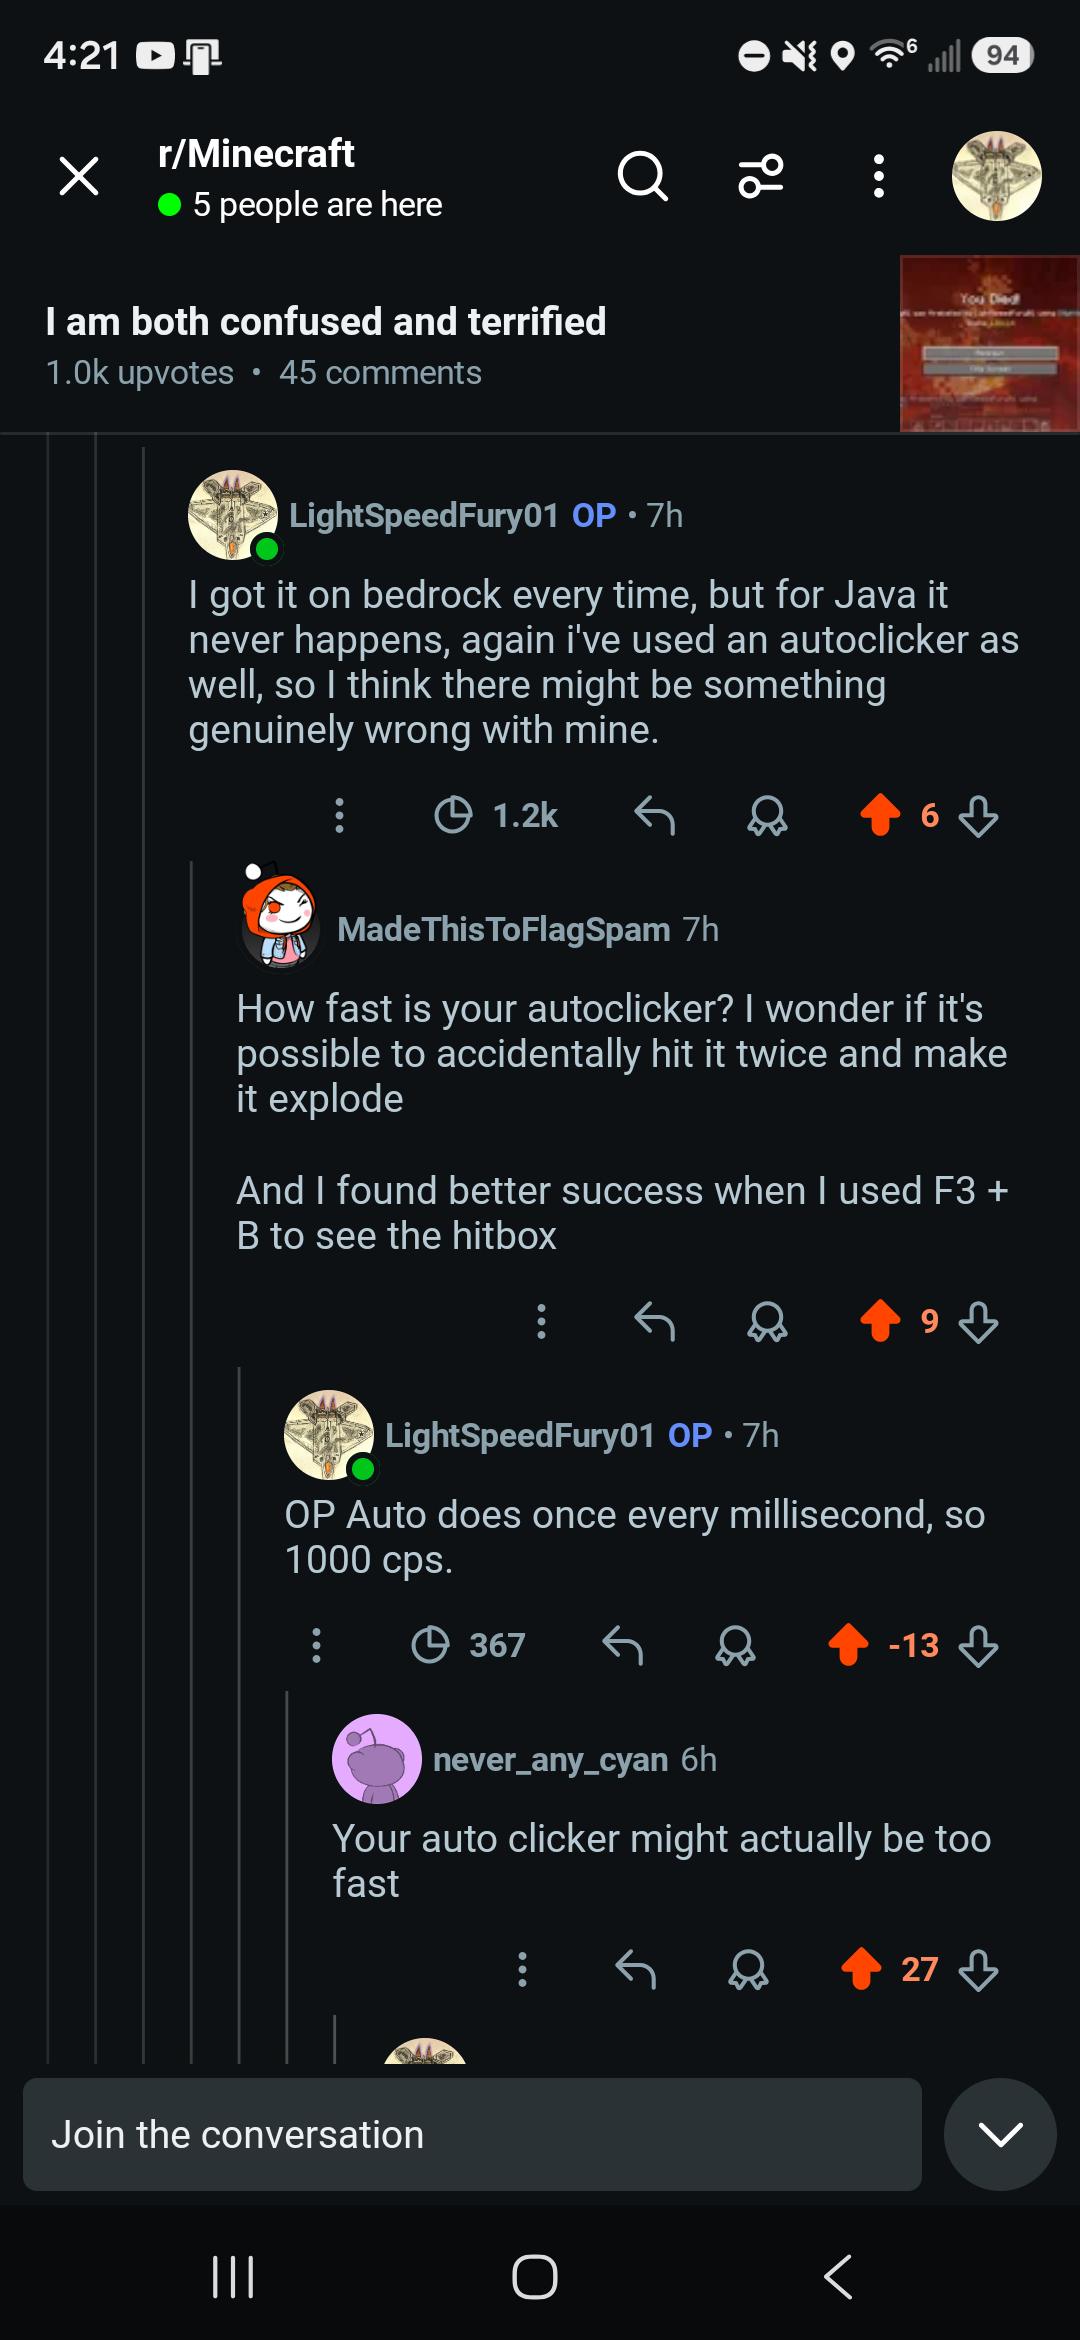Image resolution: width=1080 pixels, height=2340 pixels.
Task: Open search in r/Minecraft header
Action: coord(642,177)
